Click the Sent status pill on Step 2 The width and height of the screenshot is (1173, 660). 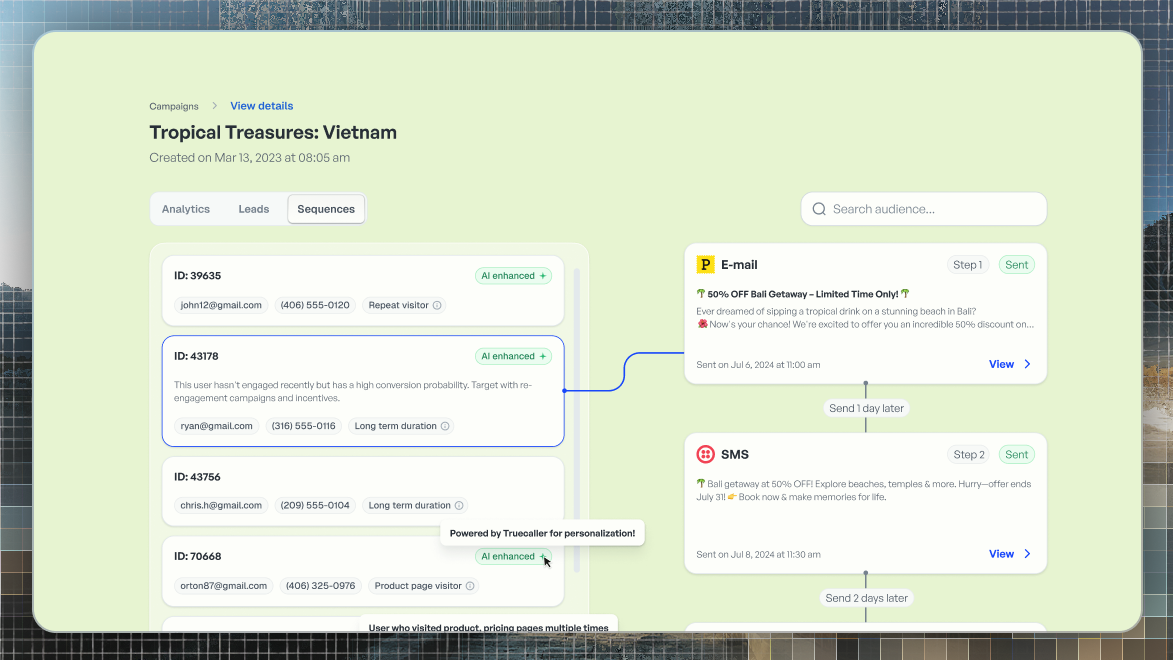click(1016, 454)
